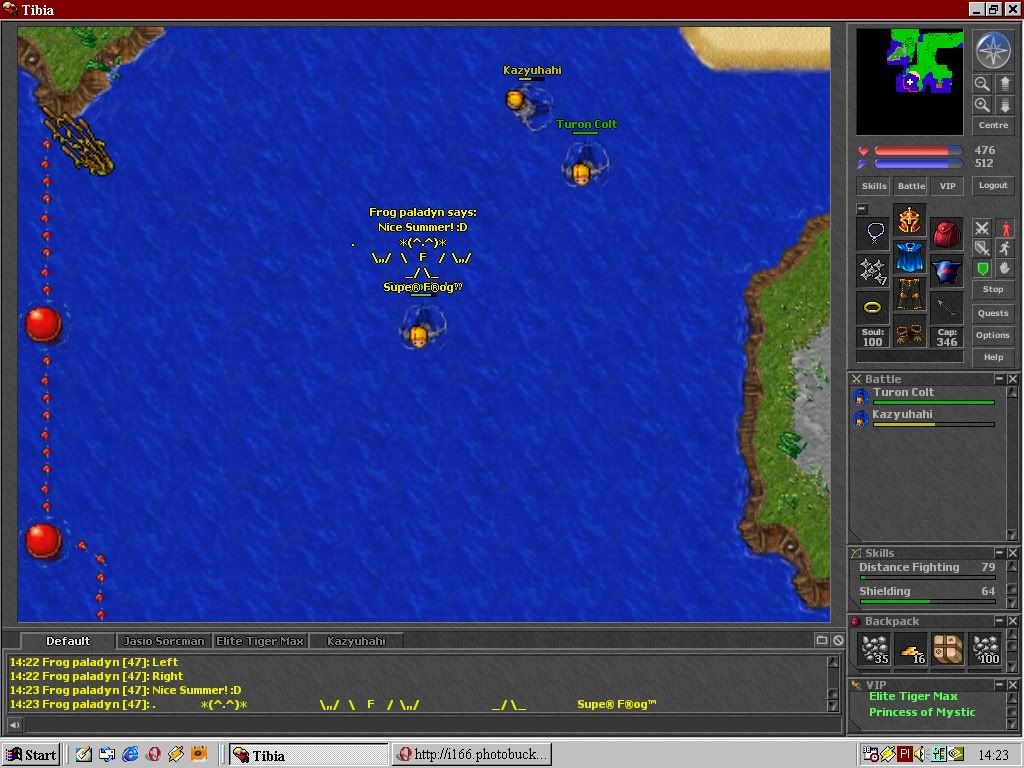Click the boots slot
This screenshot has width=1024, height=768.
(909, 330)
